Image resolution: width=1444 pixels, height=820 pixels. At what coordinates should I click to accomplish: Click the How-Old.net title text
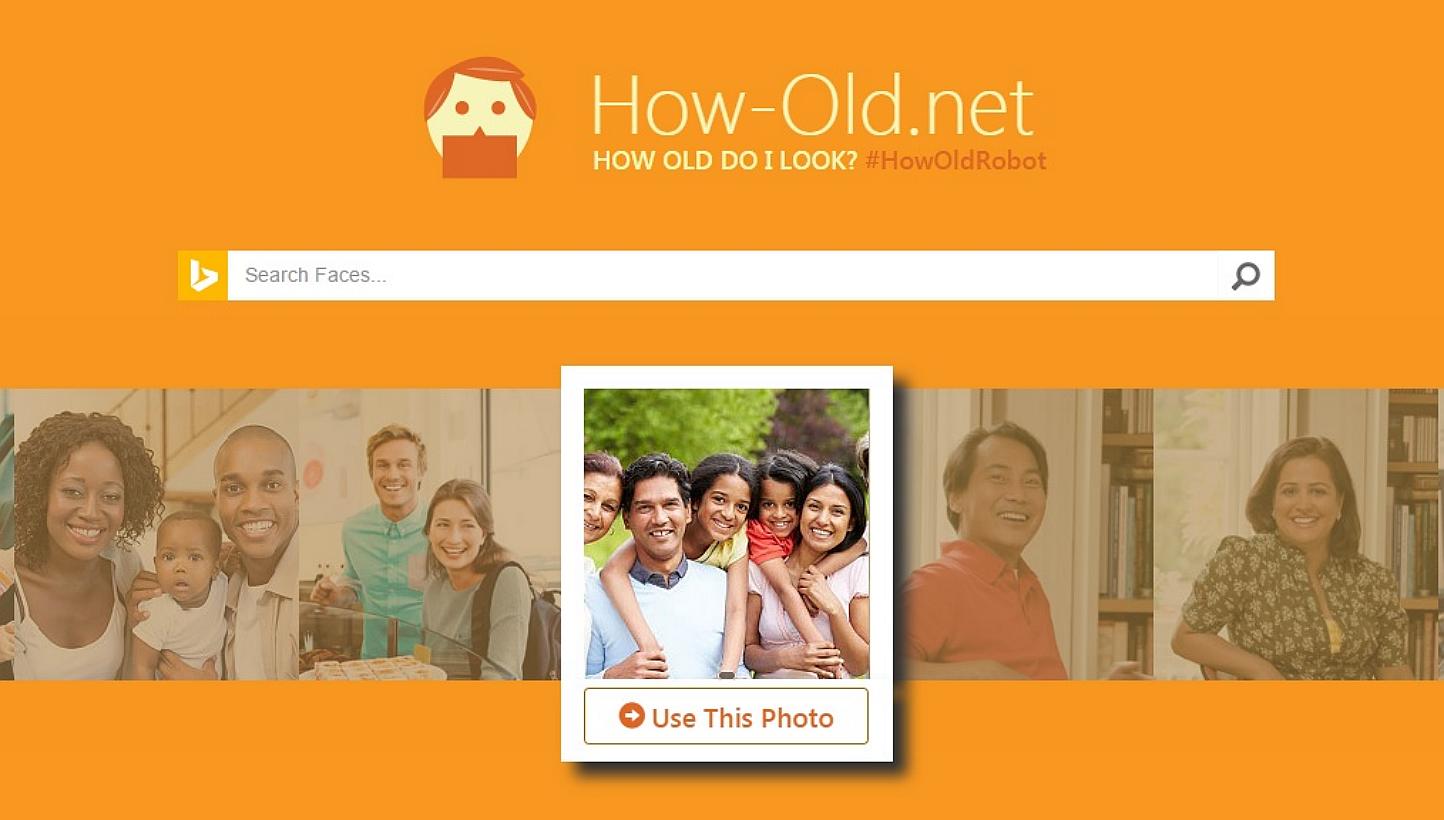point(811,105)
